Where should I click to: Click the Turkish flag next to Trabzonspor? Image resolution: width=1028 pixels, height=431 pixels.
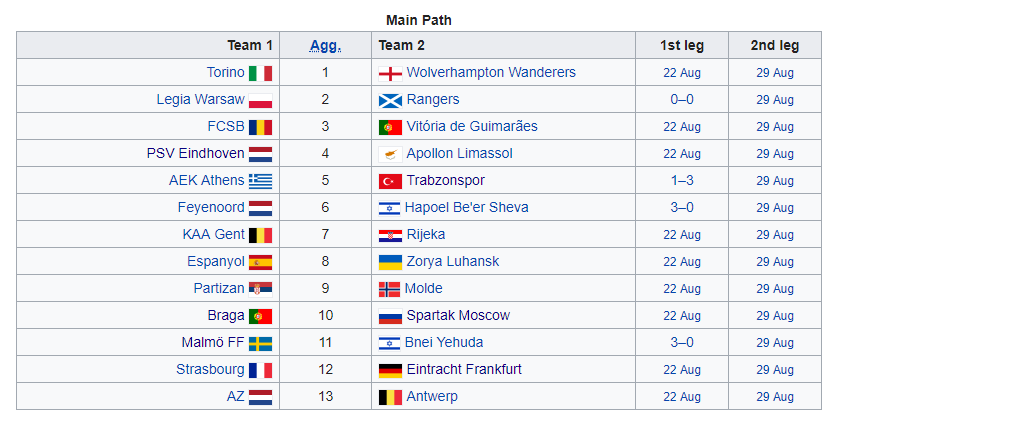[x=390, y=181]
